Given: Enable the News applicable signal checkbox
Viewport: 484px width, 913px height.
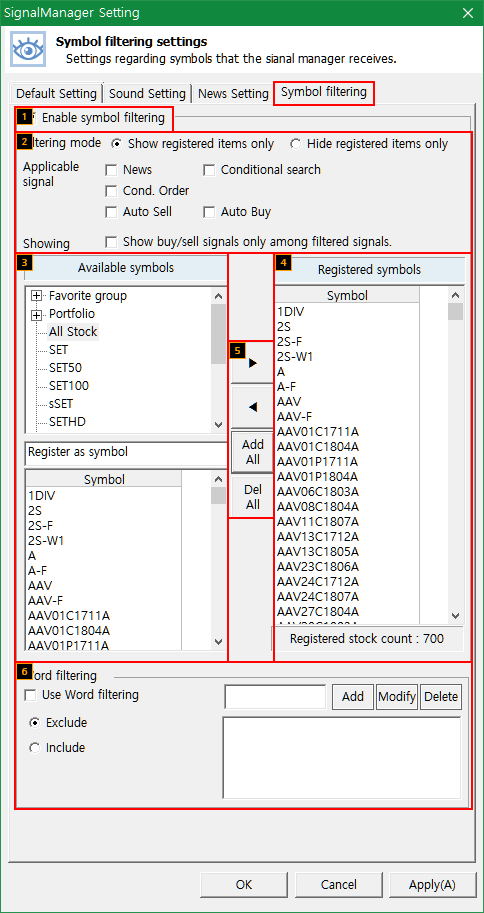Looking at the screenshot, I should click(111, 170).
